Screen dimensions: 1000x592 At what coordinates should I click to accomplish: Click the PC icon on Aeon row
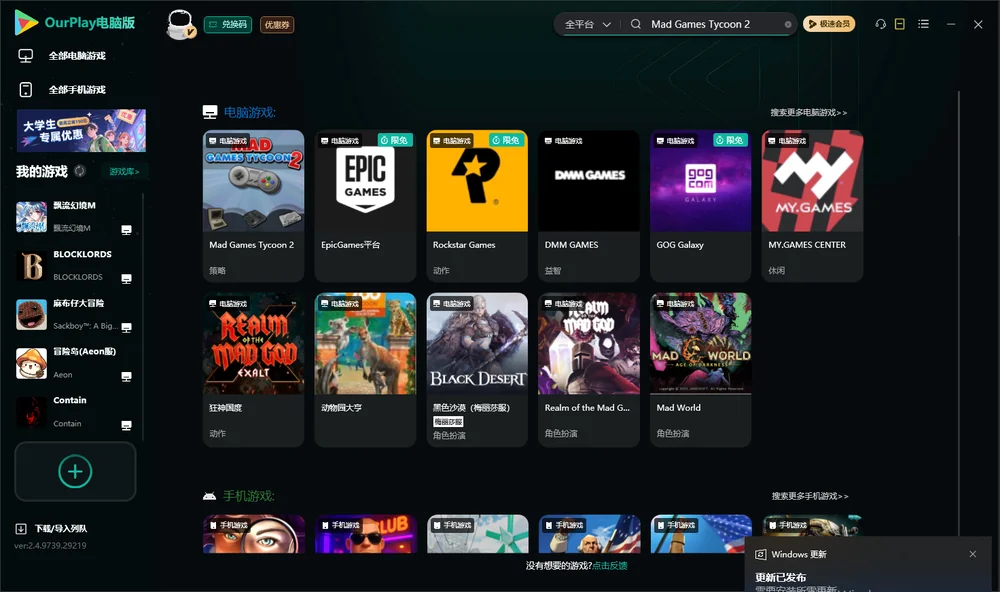tap(126, 376)
